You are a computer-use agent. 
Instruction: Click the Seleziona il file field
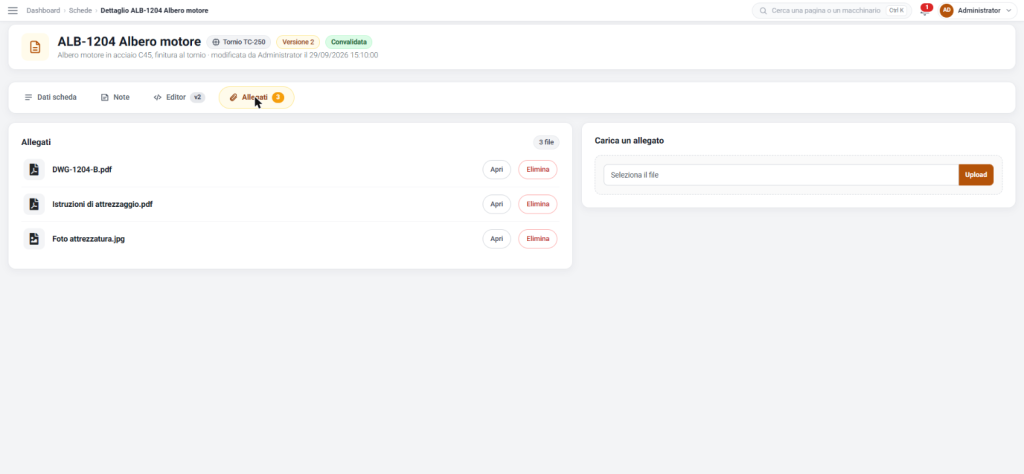[x=780, y=175]
